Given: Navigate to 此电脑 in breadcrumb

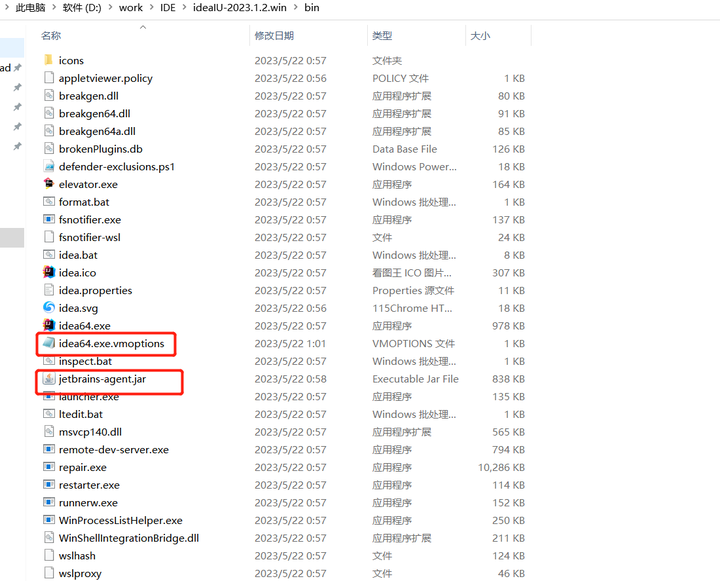Looking at the screenshot, I should pos(30,8).
